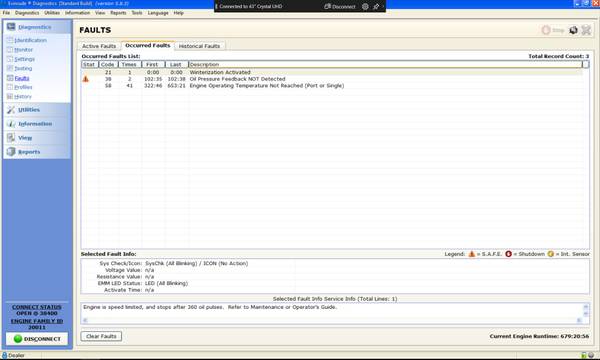Viewport: 600px width, 360px height.
Task: Open the Testing page icon in sidebar
Action: [x=10, y=68]
